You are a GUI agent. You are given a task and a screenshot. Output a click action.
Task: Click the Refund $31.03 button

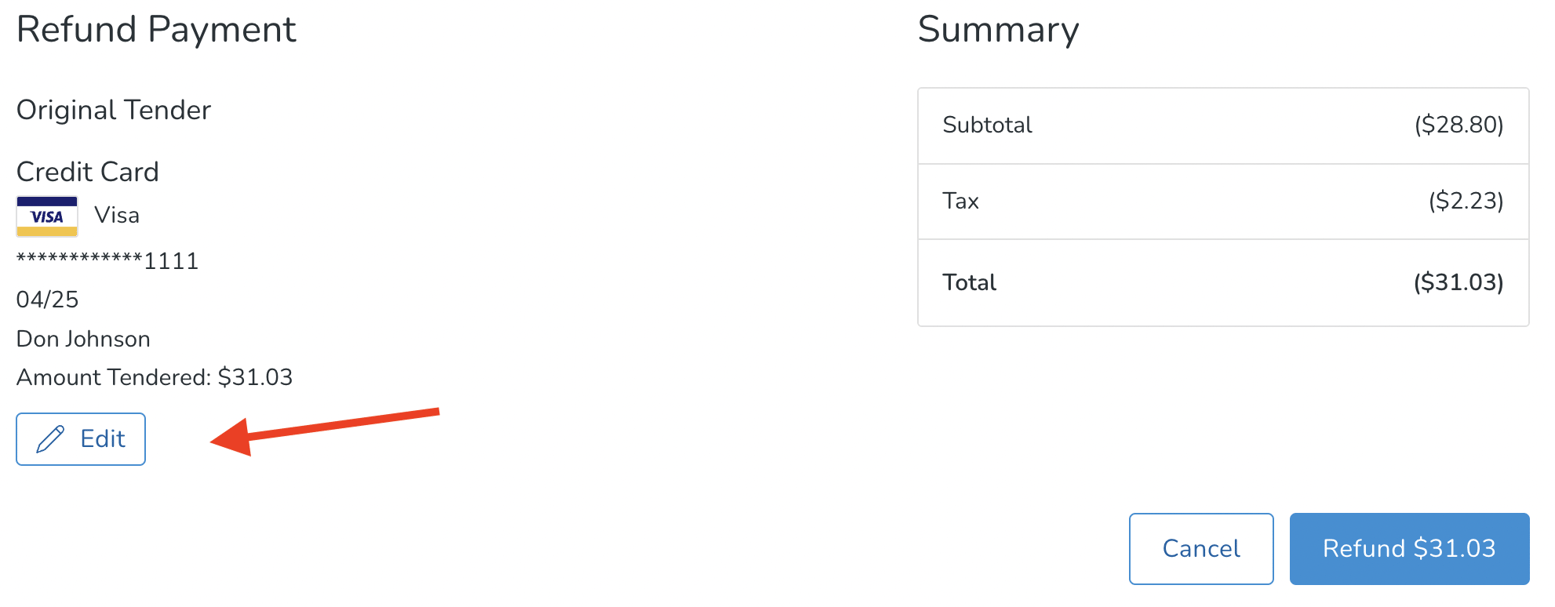point(1409,548)
